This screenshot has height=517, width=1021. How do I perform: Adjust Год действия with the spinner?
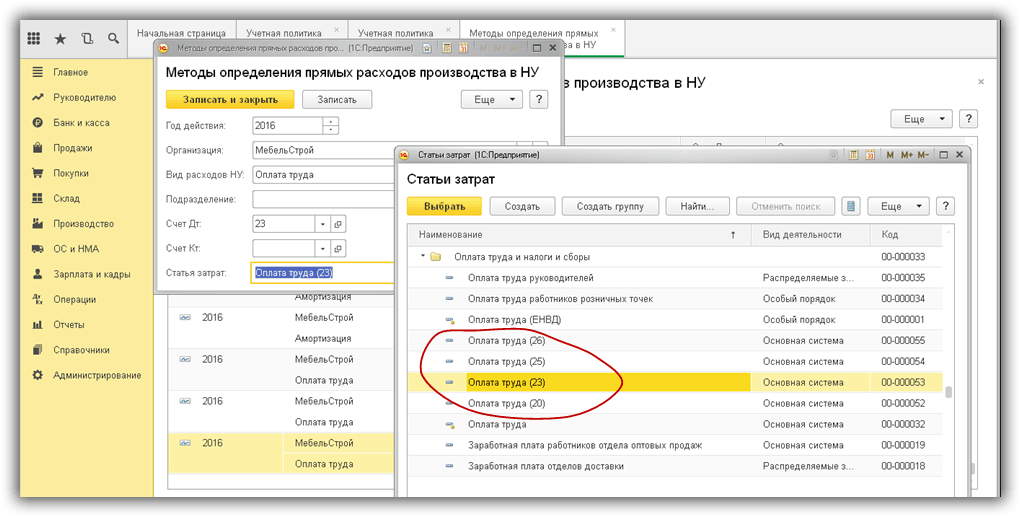click(x=331, y=125)
